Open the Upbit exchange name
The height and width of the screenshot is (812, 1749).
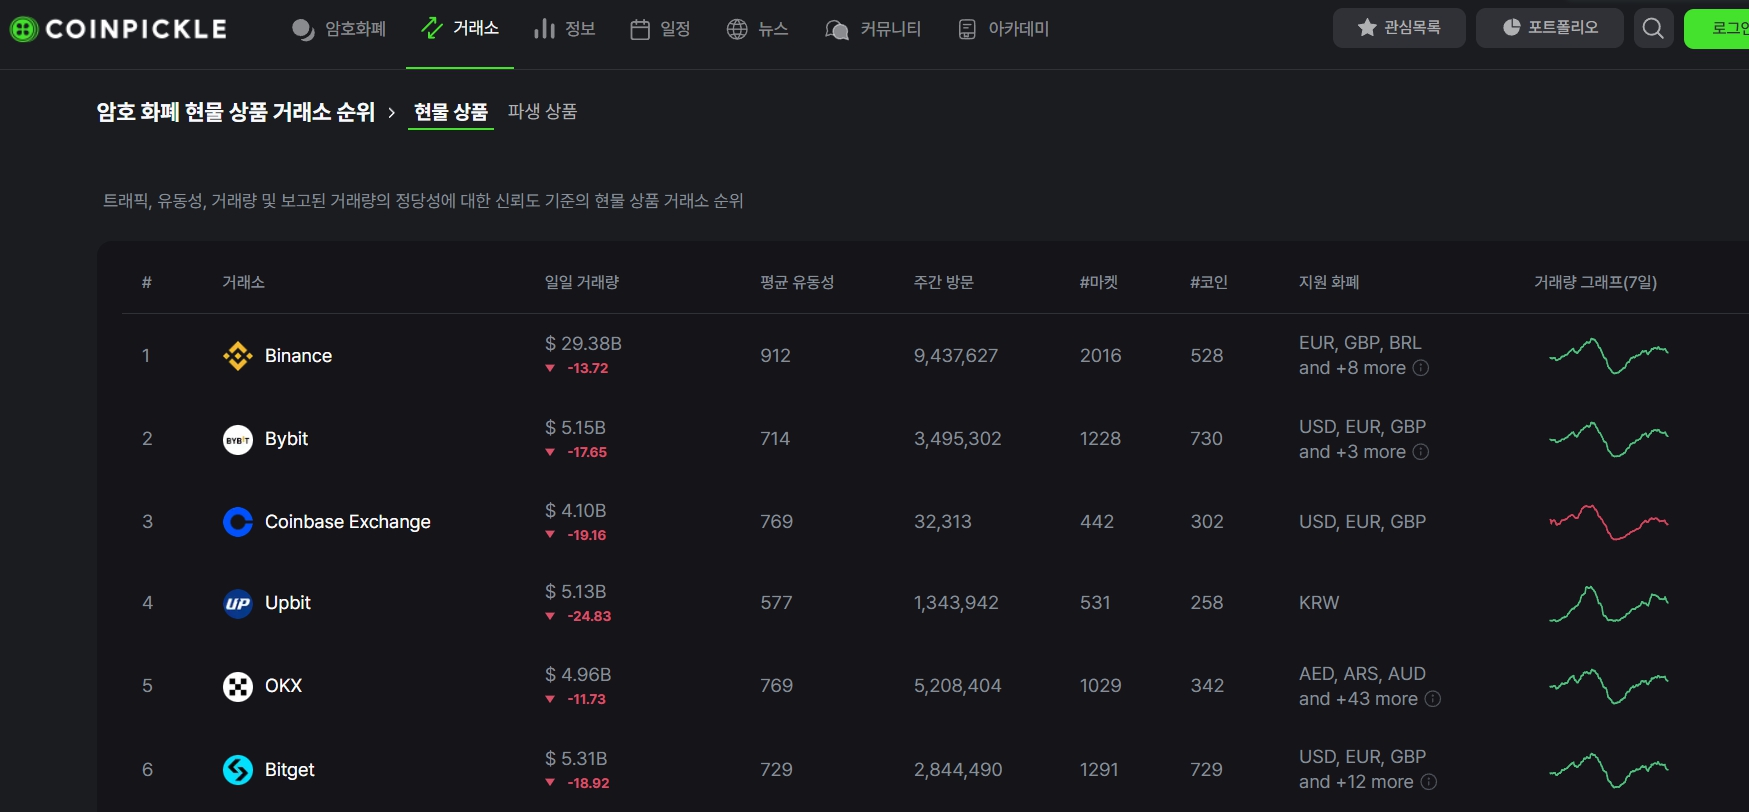(288, 603)
